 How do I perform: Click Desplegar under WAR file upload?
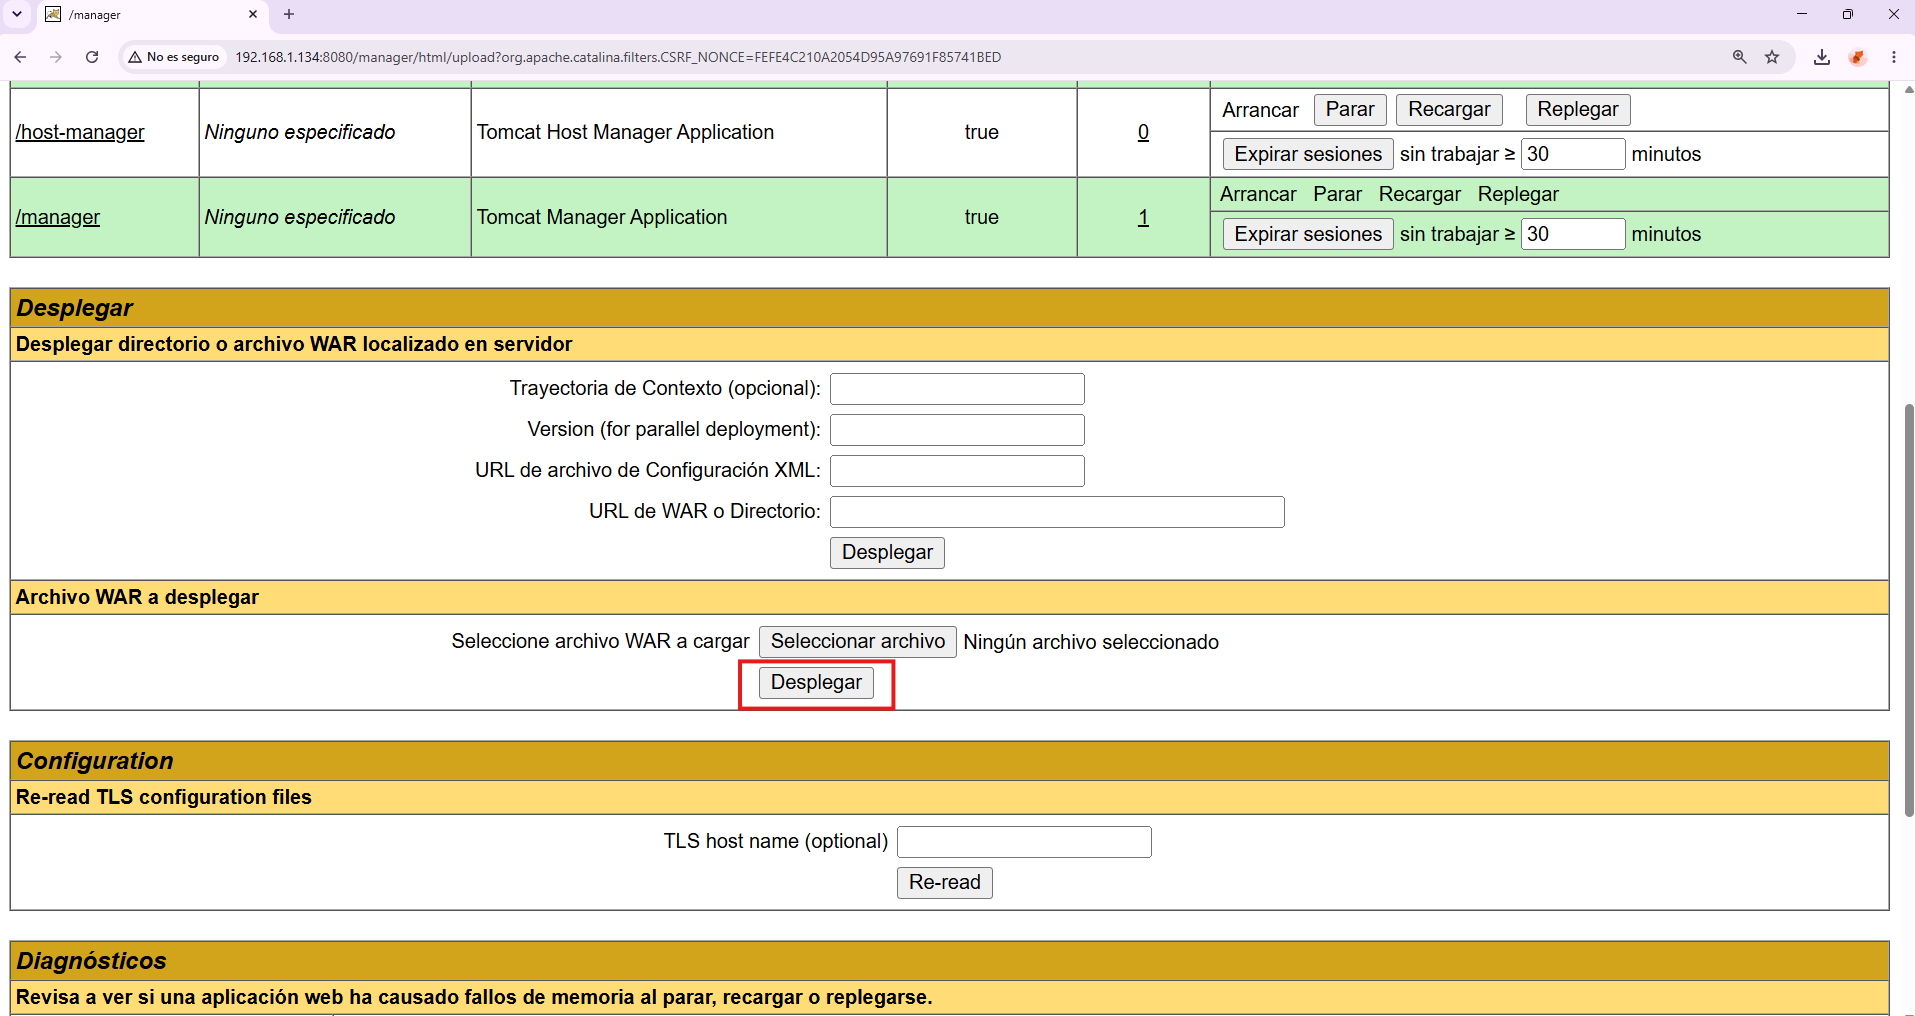(816, 683)
